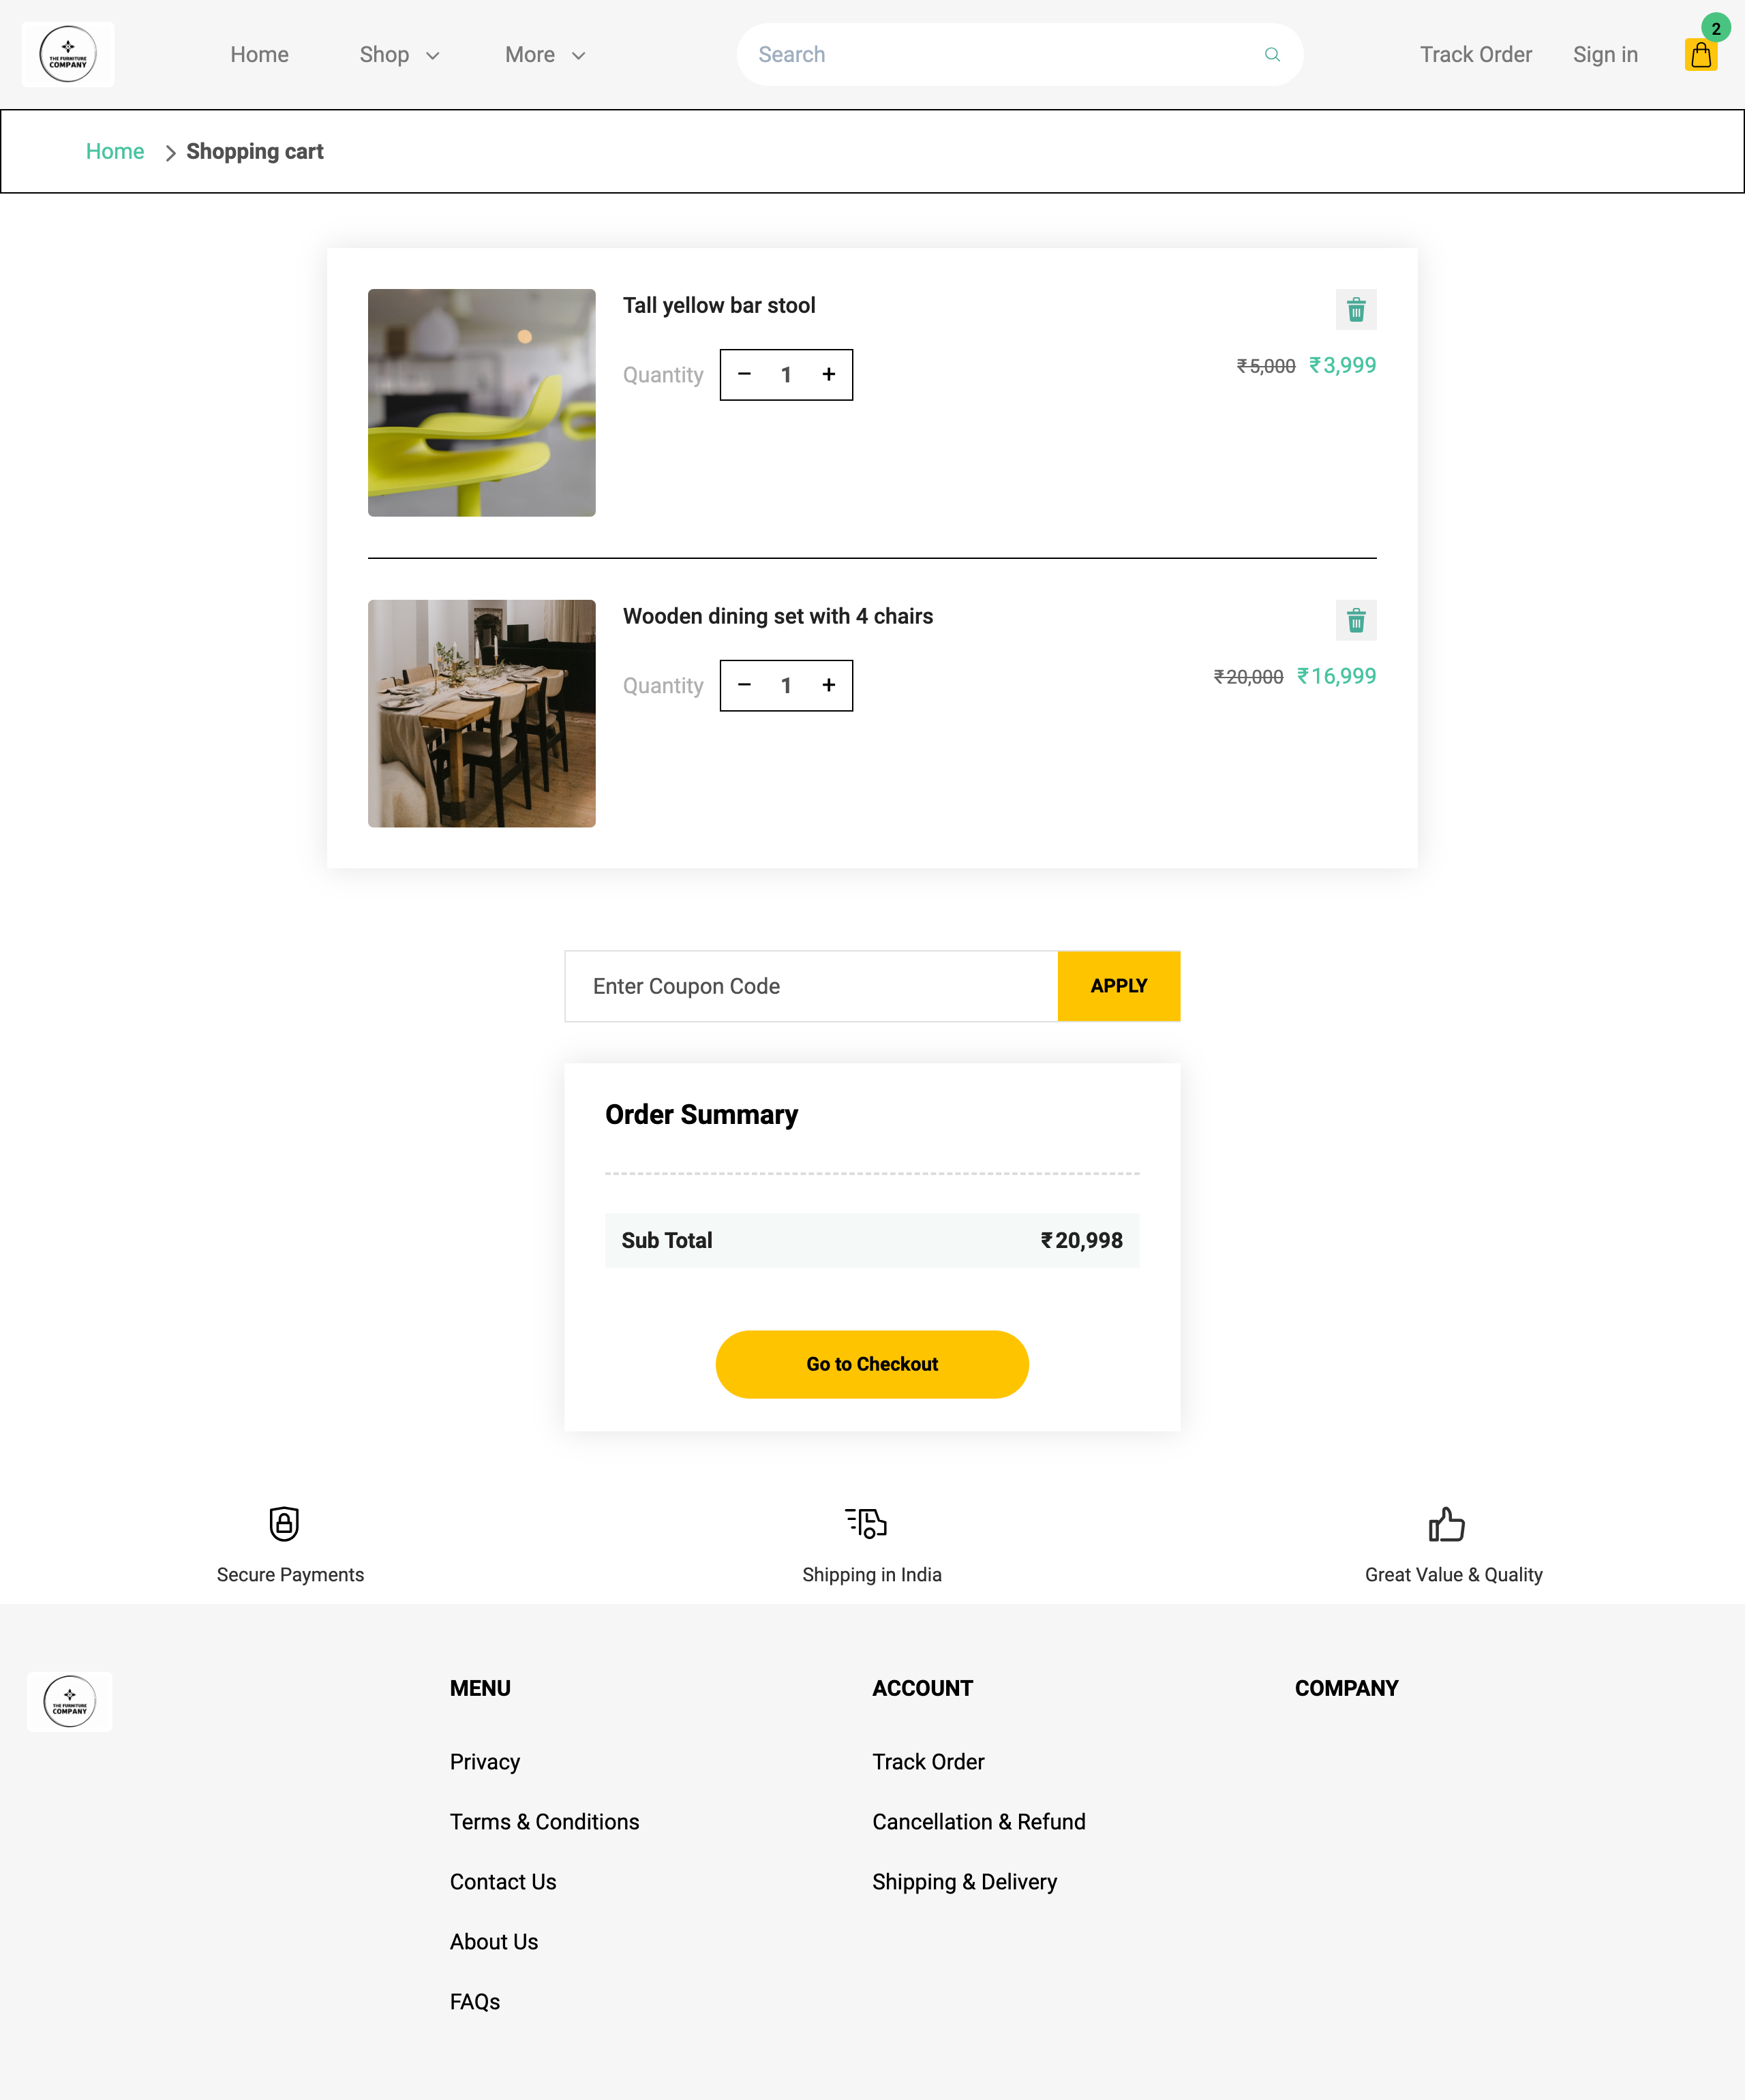
Task: Open the yellow bar stool thumbnail
Action: [x=481, y=403]
